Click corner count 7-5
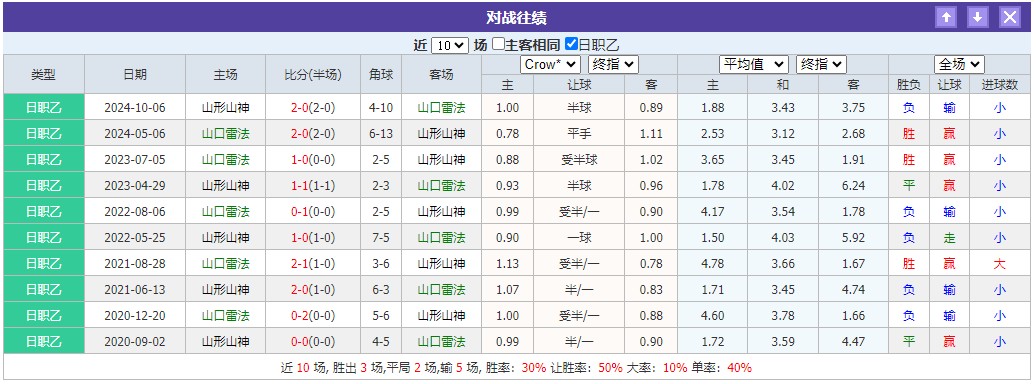 click(381, 238)
